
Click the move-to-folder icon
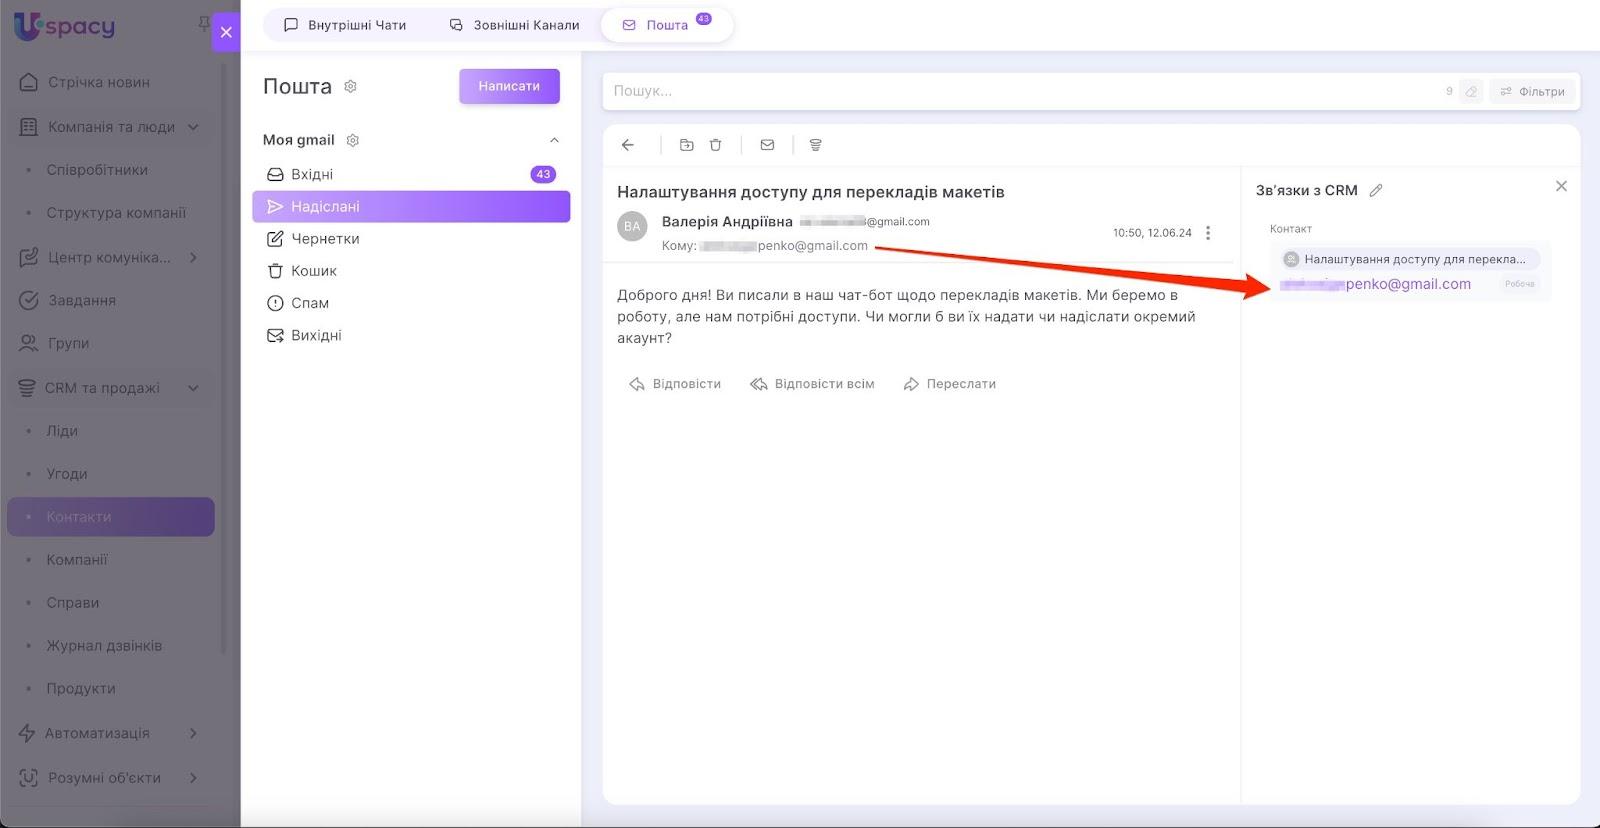(x=686, y=145)
